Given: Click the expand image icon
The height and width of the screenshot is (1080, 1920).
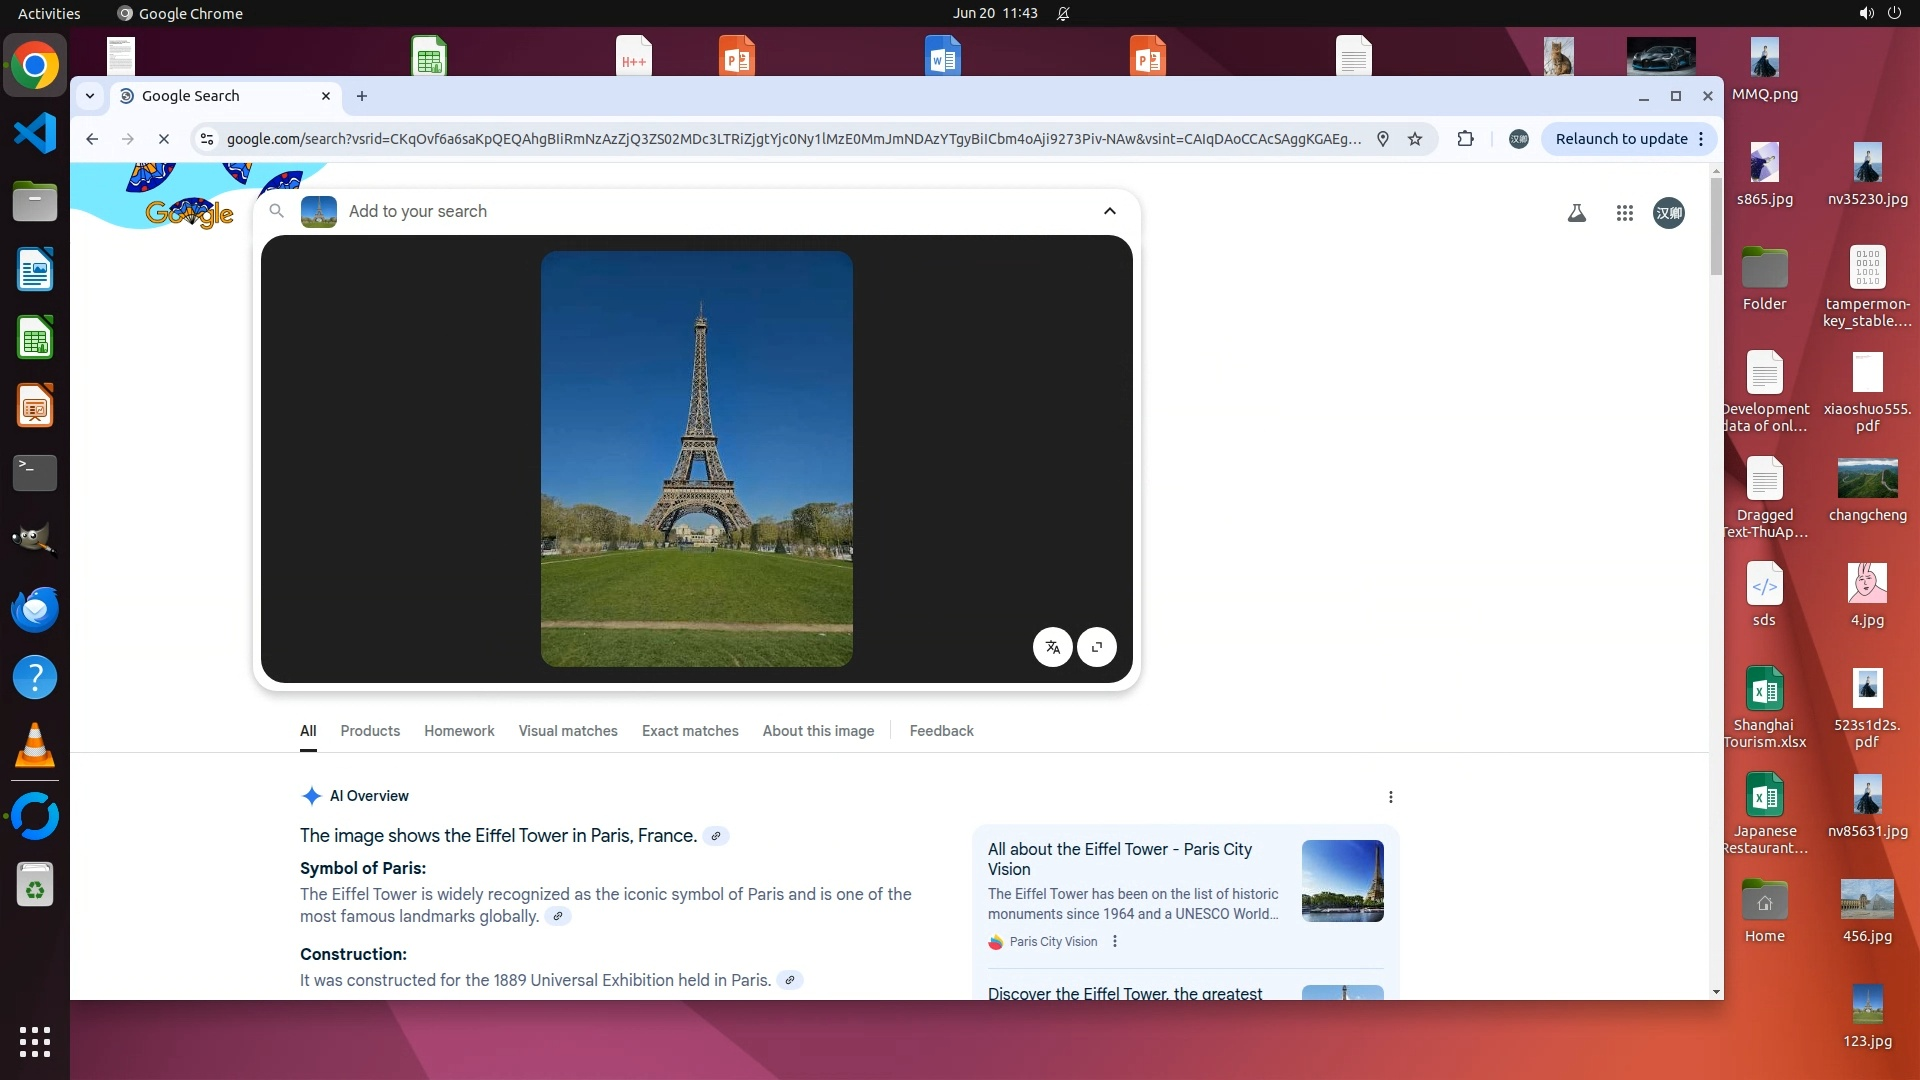Looking at the screenshot, I should [x=1097, y=647].
